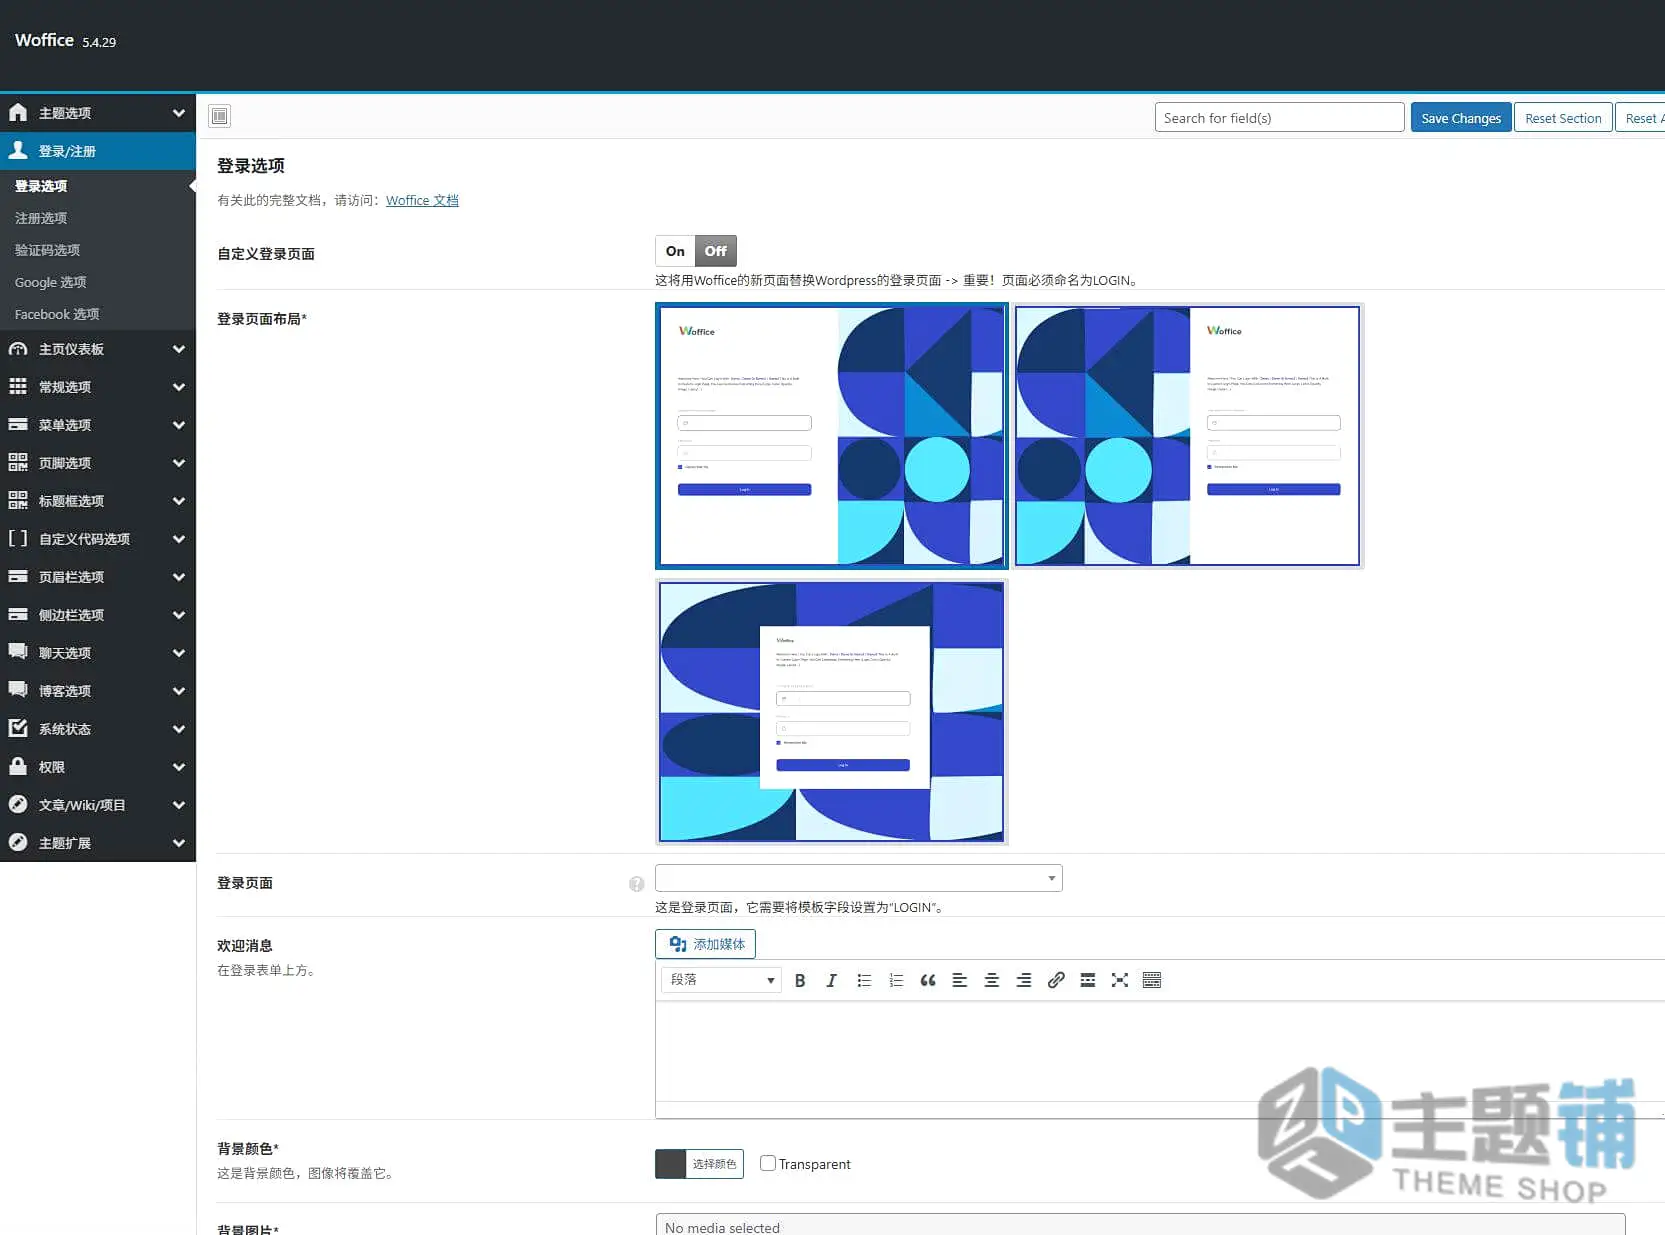The width and height of the screenshot is (1665, 1235).
Task: Click the checkmark icon beside 系统状态
Action: tap(18, 728)
